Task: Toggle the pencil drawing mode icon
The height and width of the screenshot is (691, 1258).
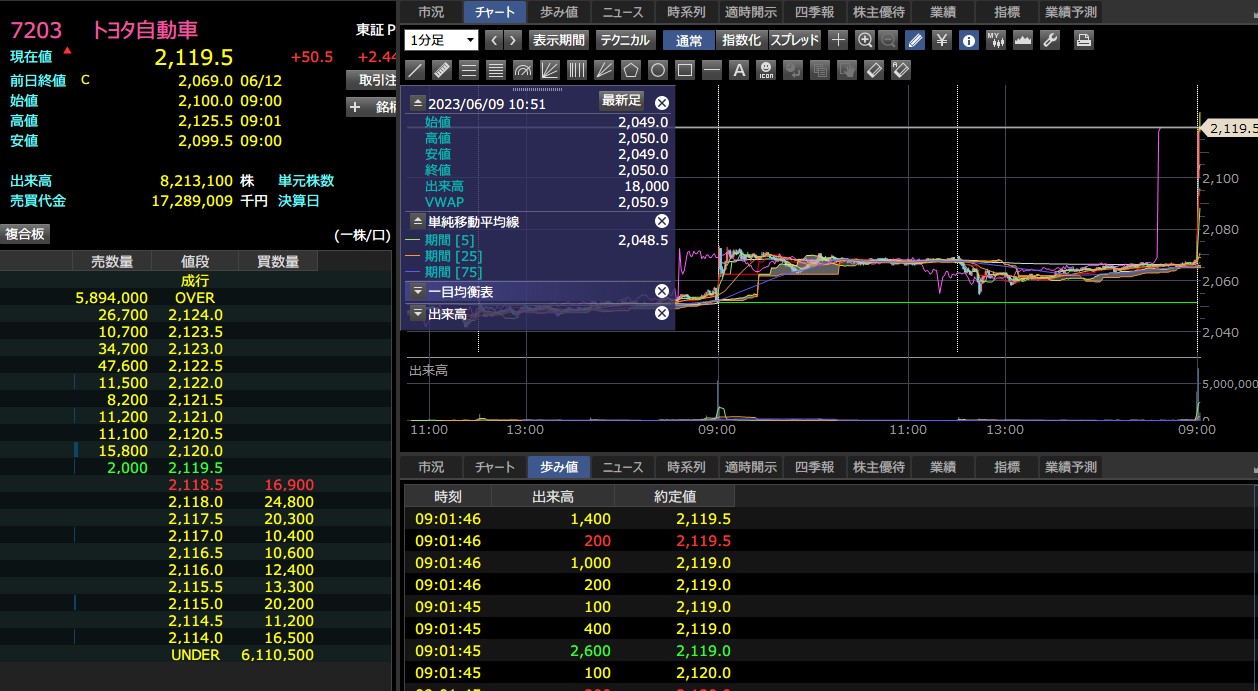Action: (x=915, y=40)
